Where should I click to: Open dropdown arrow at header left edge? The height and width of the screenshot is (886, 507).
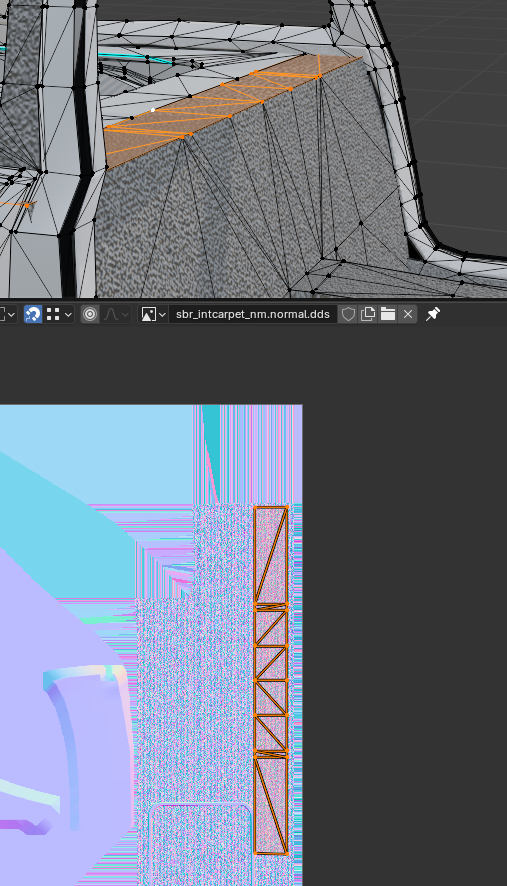pos(8,314)
